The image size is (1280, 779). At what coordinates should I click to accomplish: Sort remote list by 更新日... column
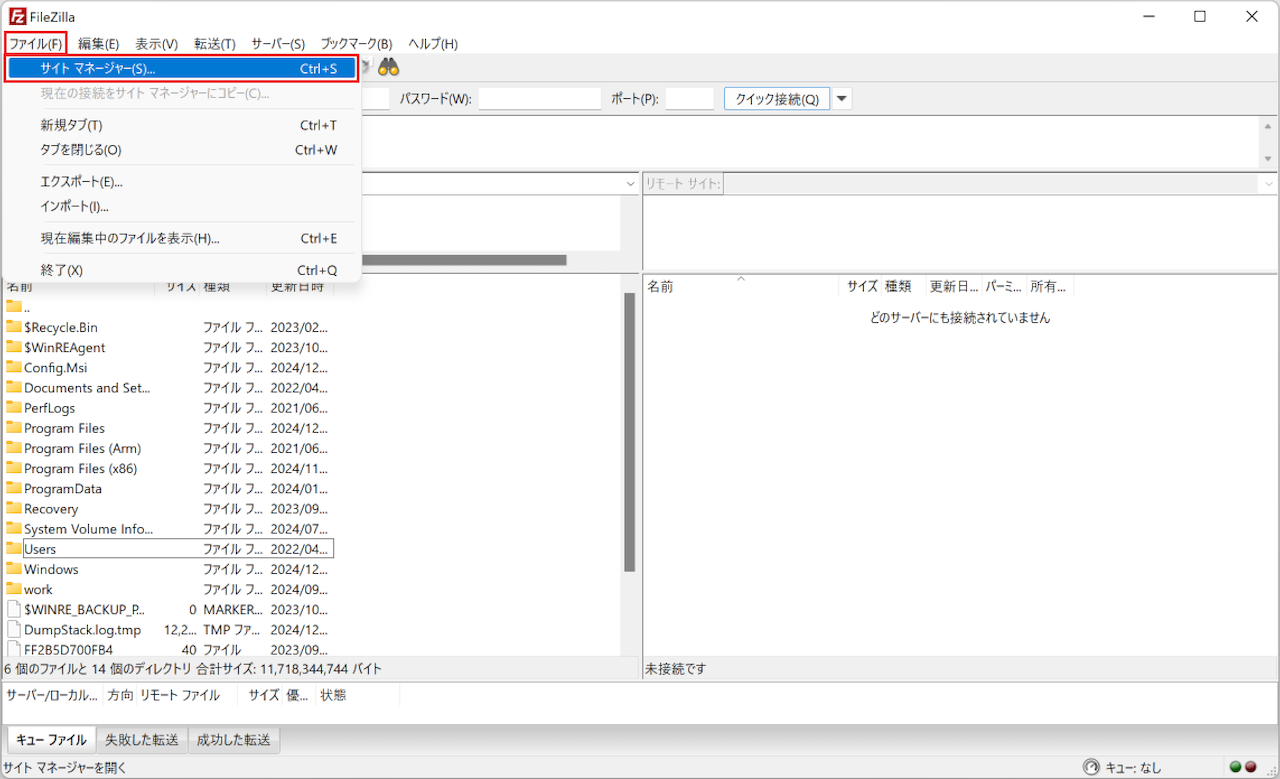[x=954, y=286]
